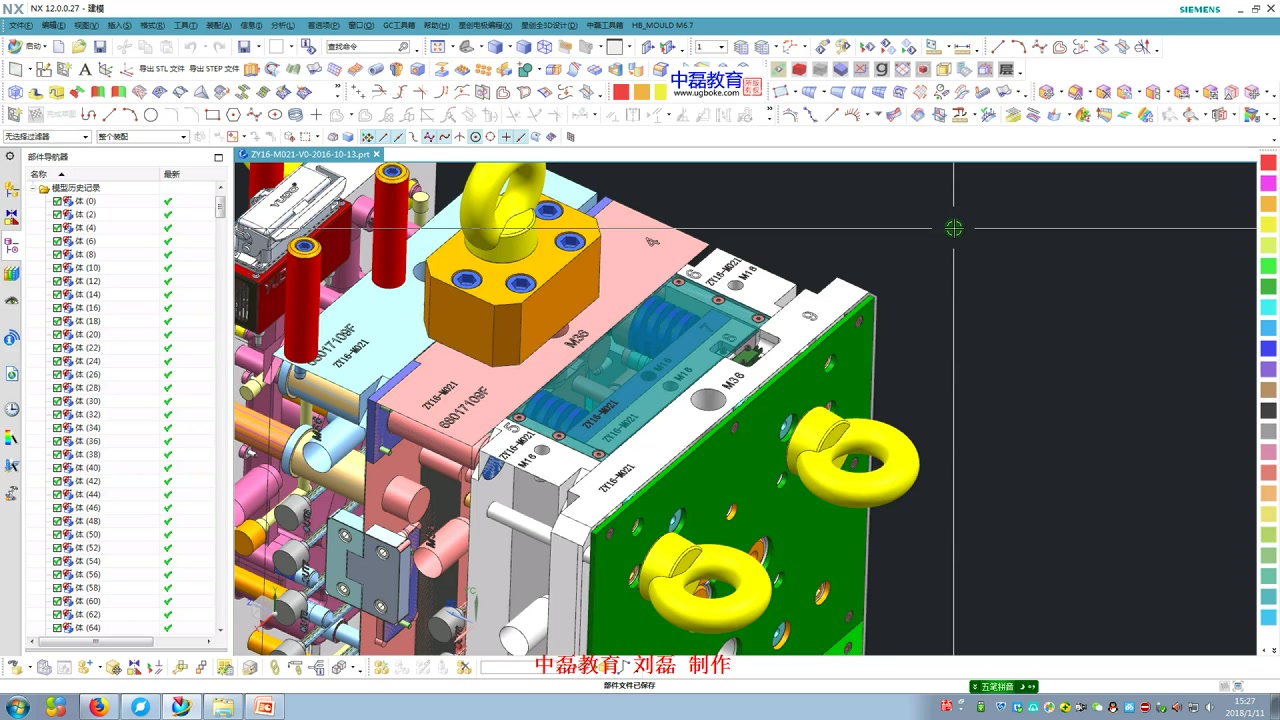Open the History clock sidebar icon
This screenshot has height=720, width=1280.
[x=12, y=409]
